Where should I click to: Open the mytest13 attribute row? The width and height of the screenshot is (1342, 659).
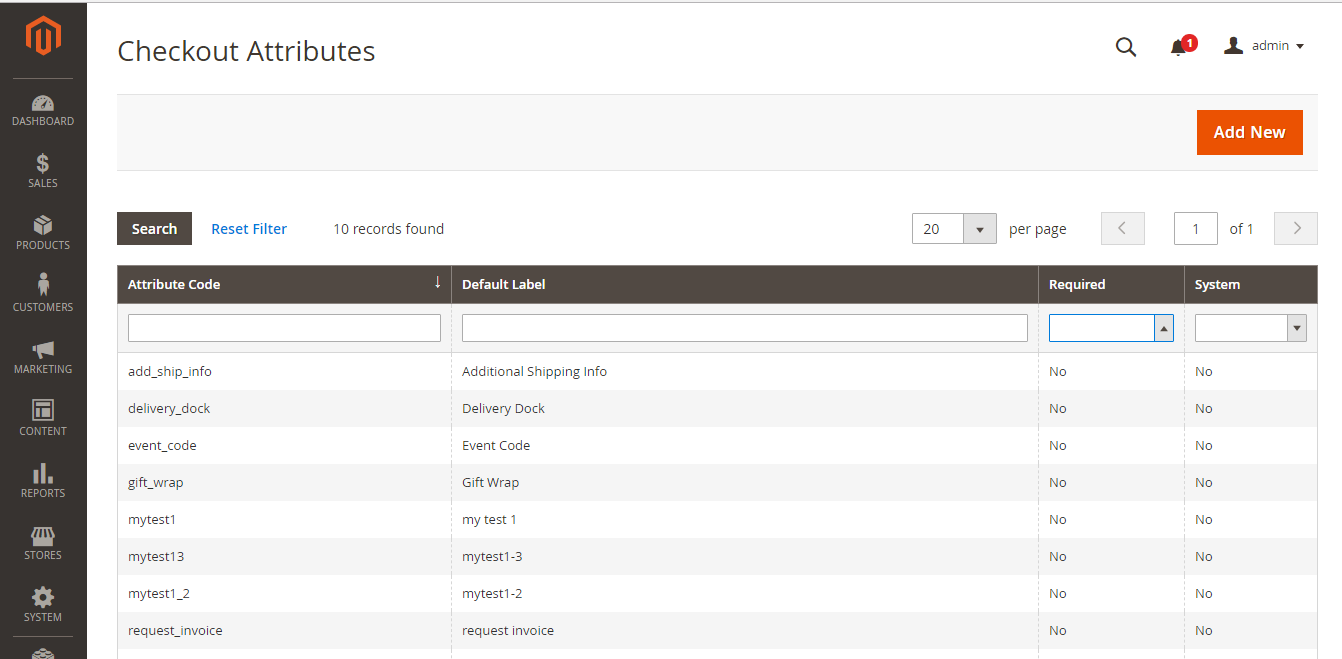coord(717,556)
